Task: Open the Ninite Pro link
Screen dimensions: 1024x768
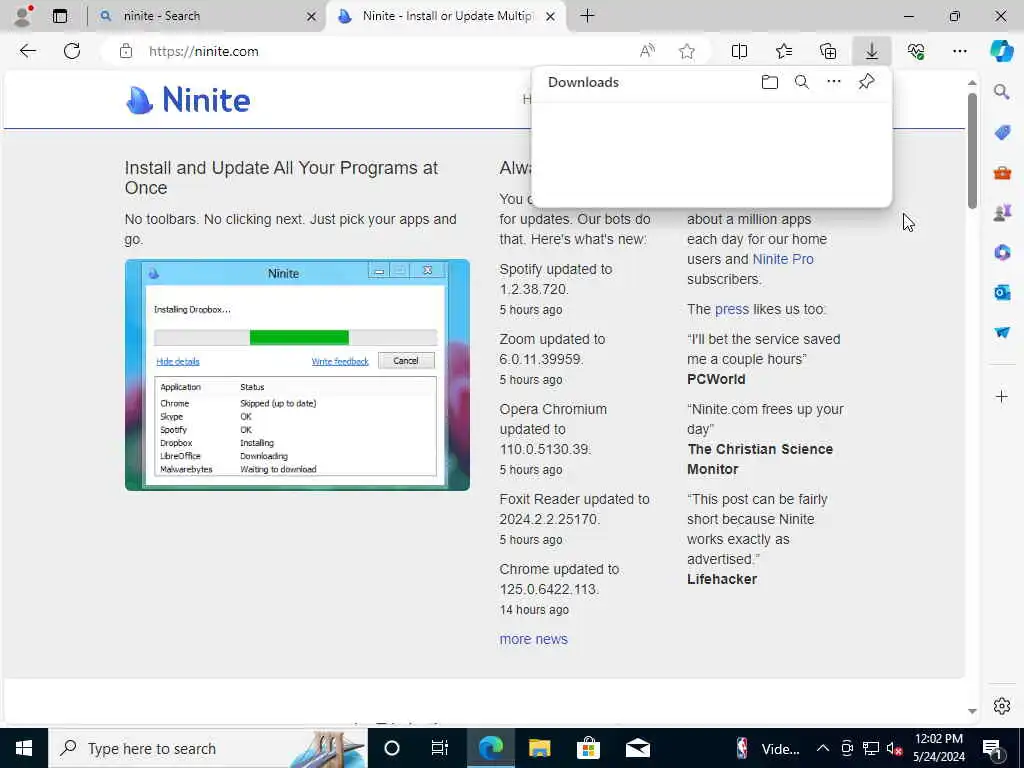Action: (x=782, y=259)
